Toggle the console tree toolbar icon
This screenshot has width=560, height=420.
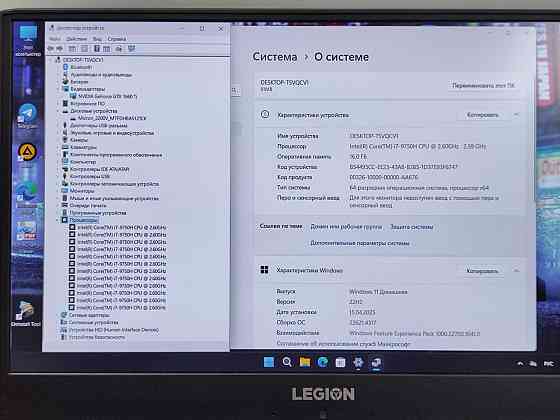click(x=72, y=49)
